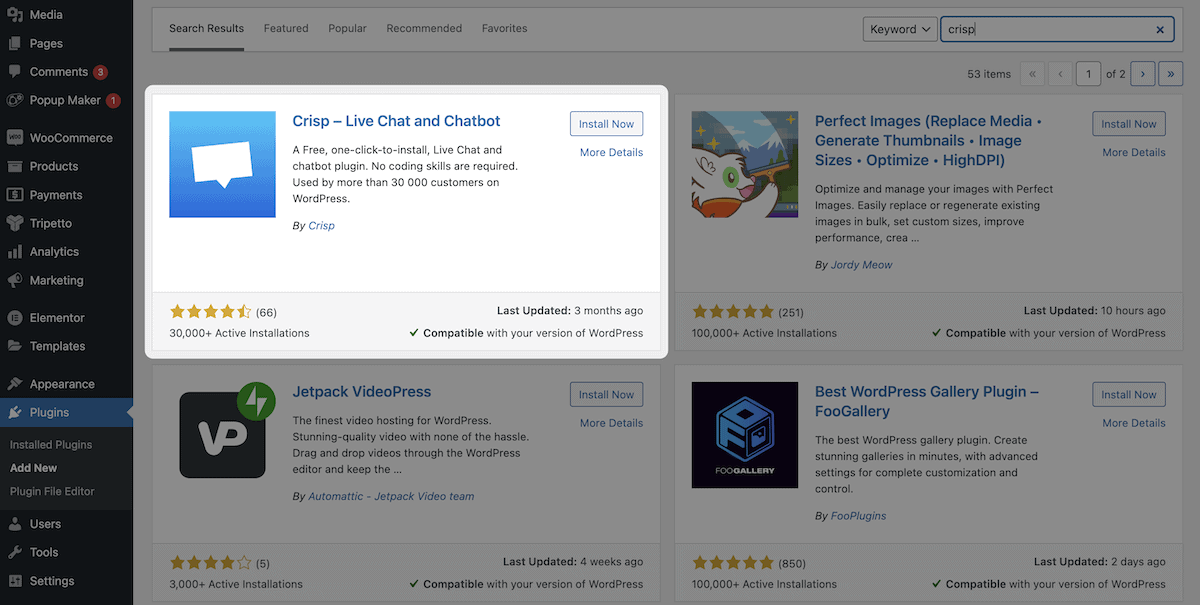Install the Jetpack VideoPress plugin
Viewport: 1200px width, 605px height.
[x=606, y=394]
